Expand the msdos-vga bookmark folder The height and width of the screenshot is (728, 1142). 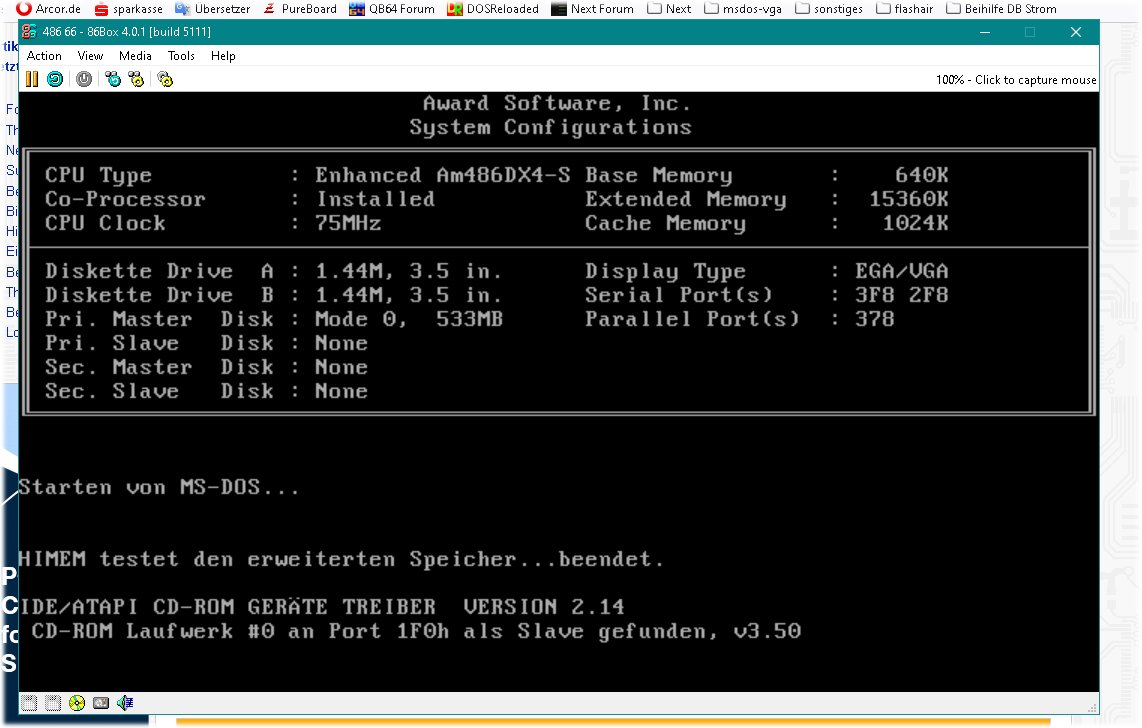(x=743, y=9)
